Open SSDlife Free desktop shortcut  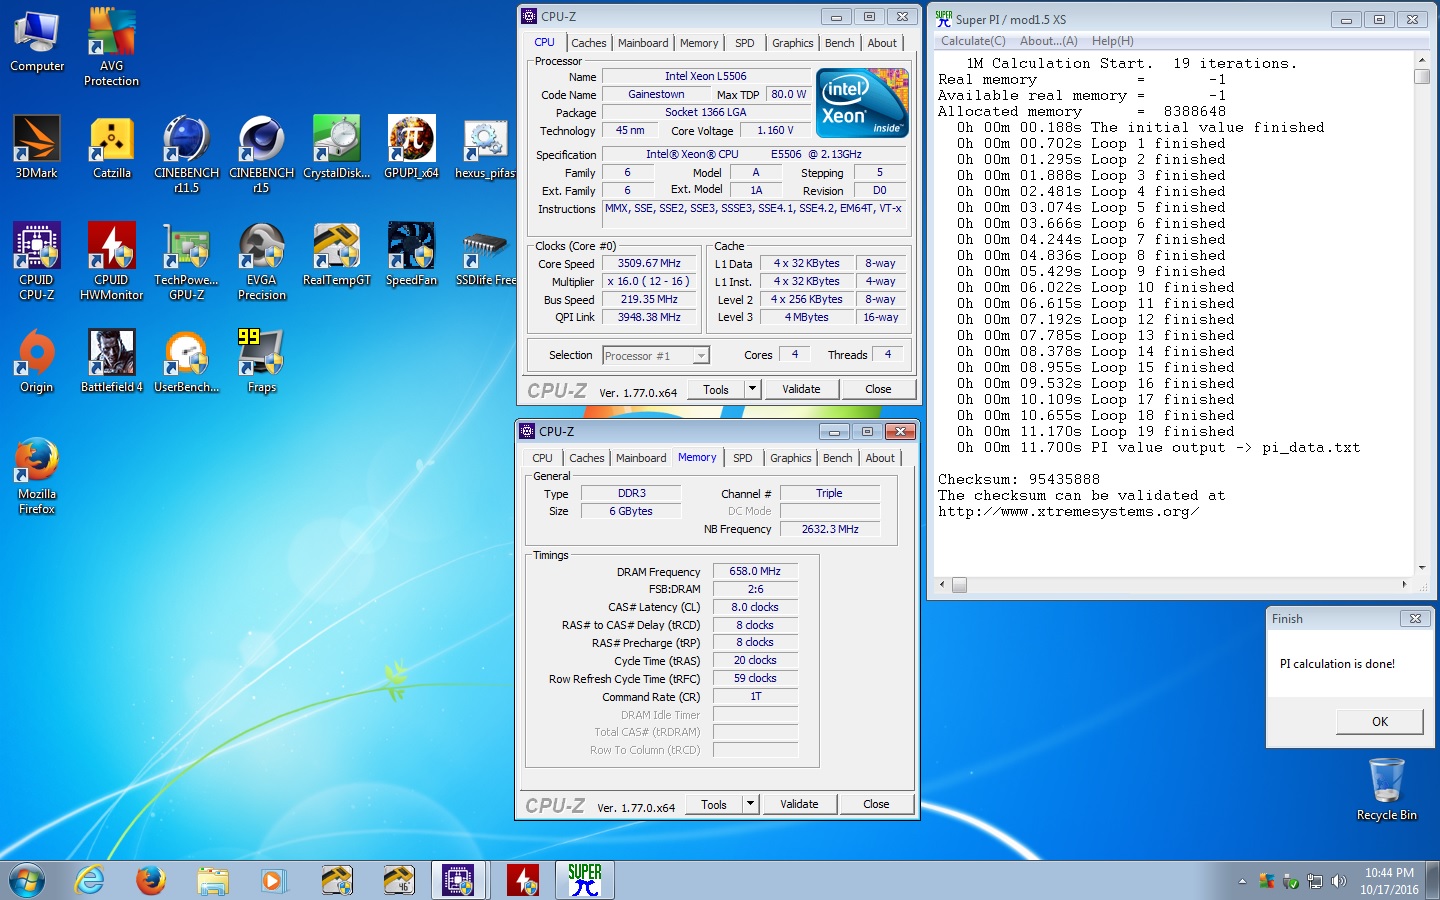point(485,254)
